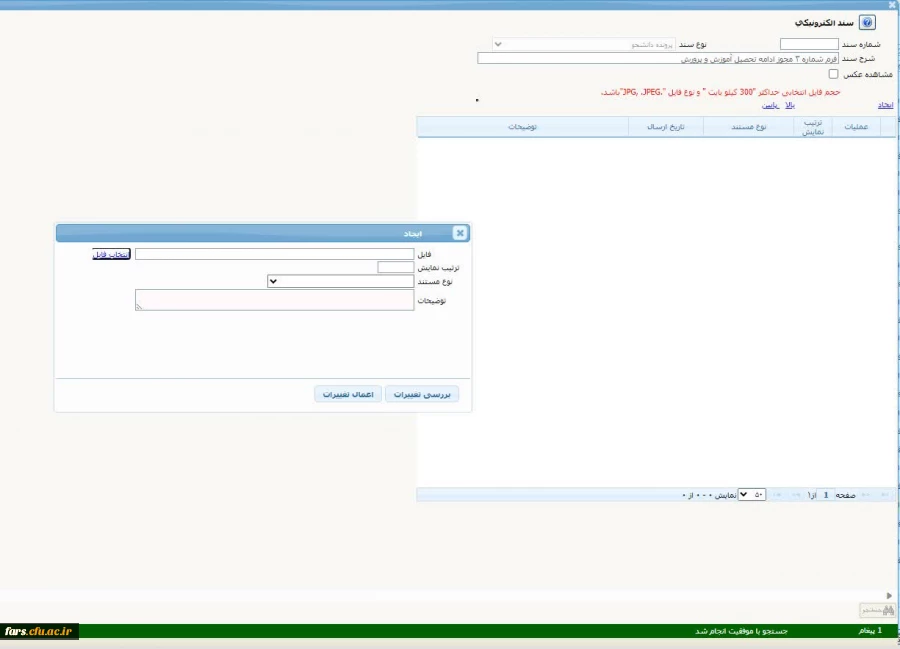Image resolution: width=900 pixels, height=649 pixels.
Task: Click the توضیحات textarea in the ایجاد dialog
Action: click(x=275, y=301)
